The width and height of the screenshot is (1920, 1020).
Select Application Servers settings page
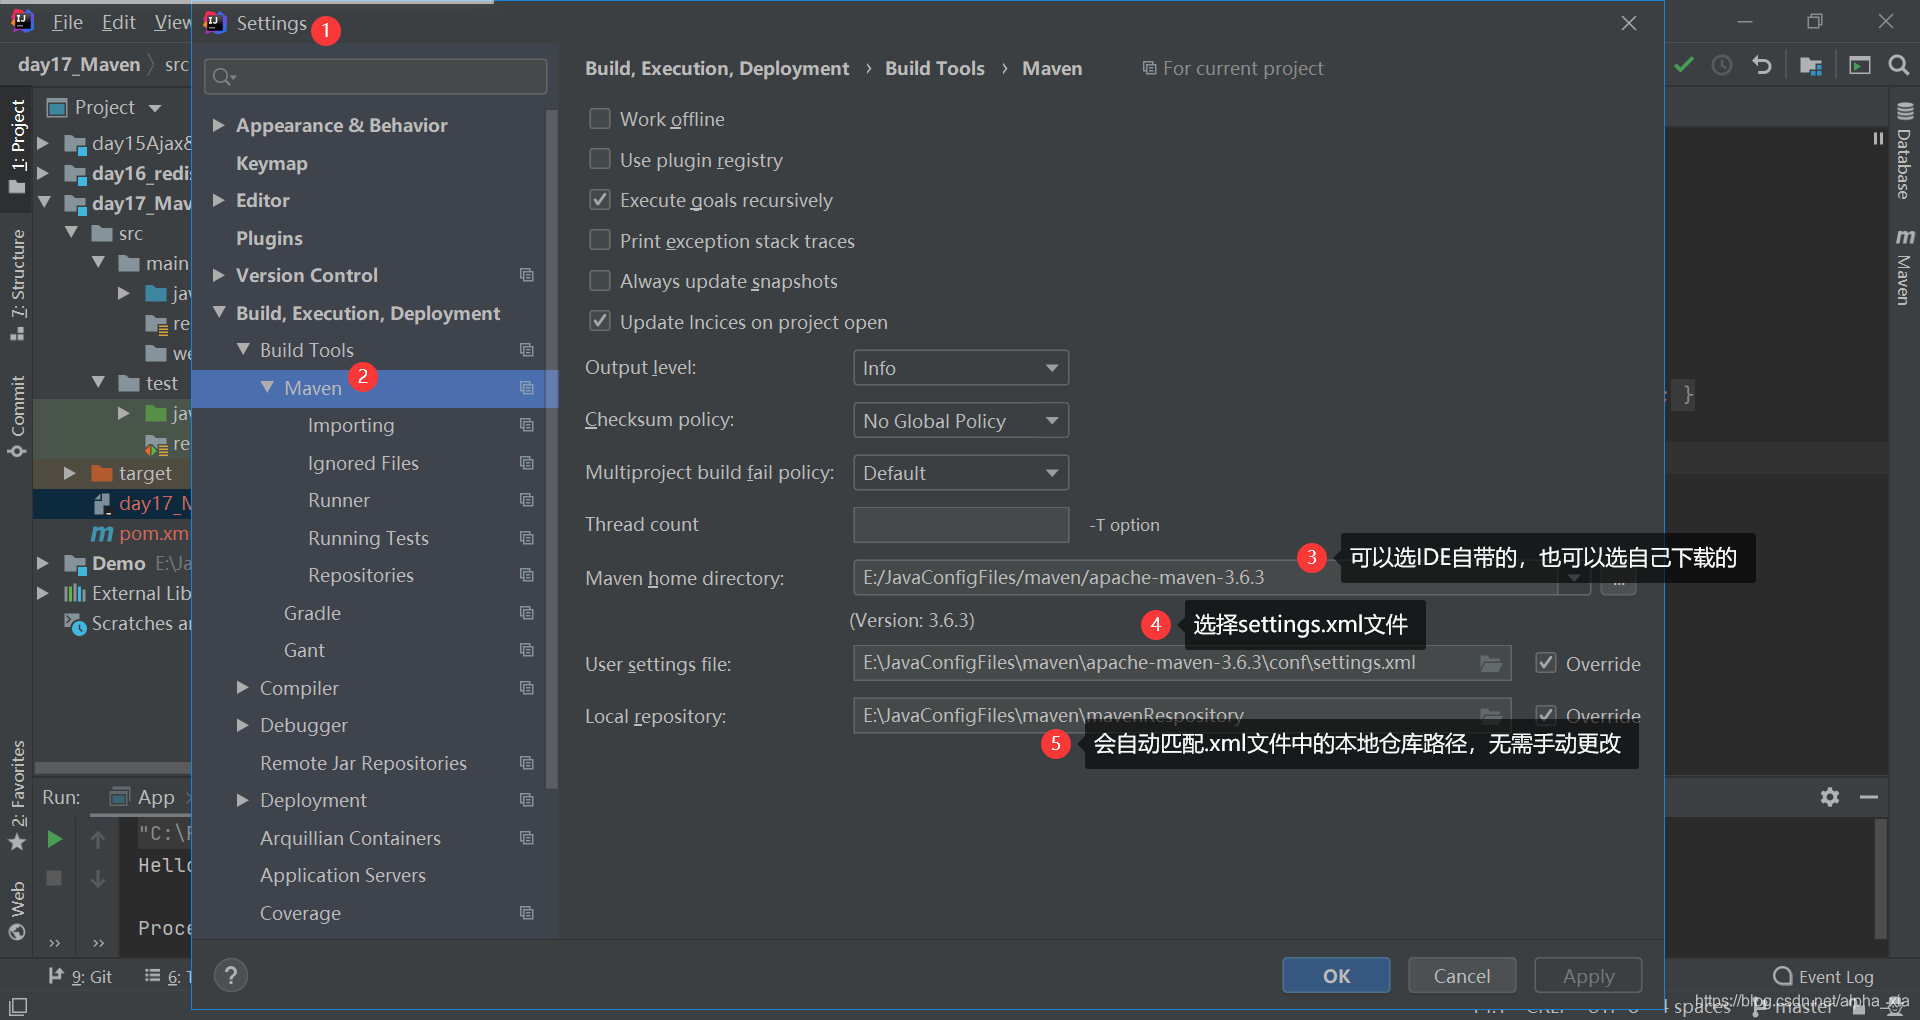343,875
